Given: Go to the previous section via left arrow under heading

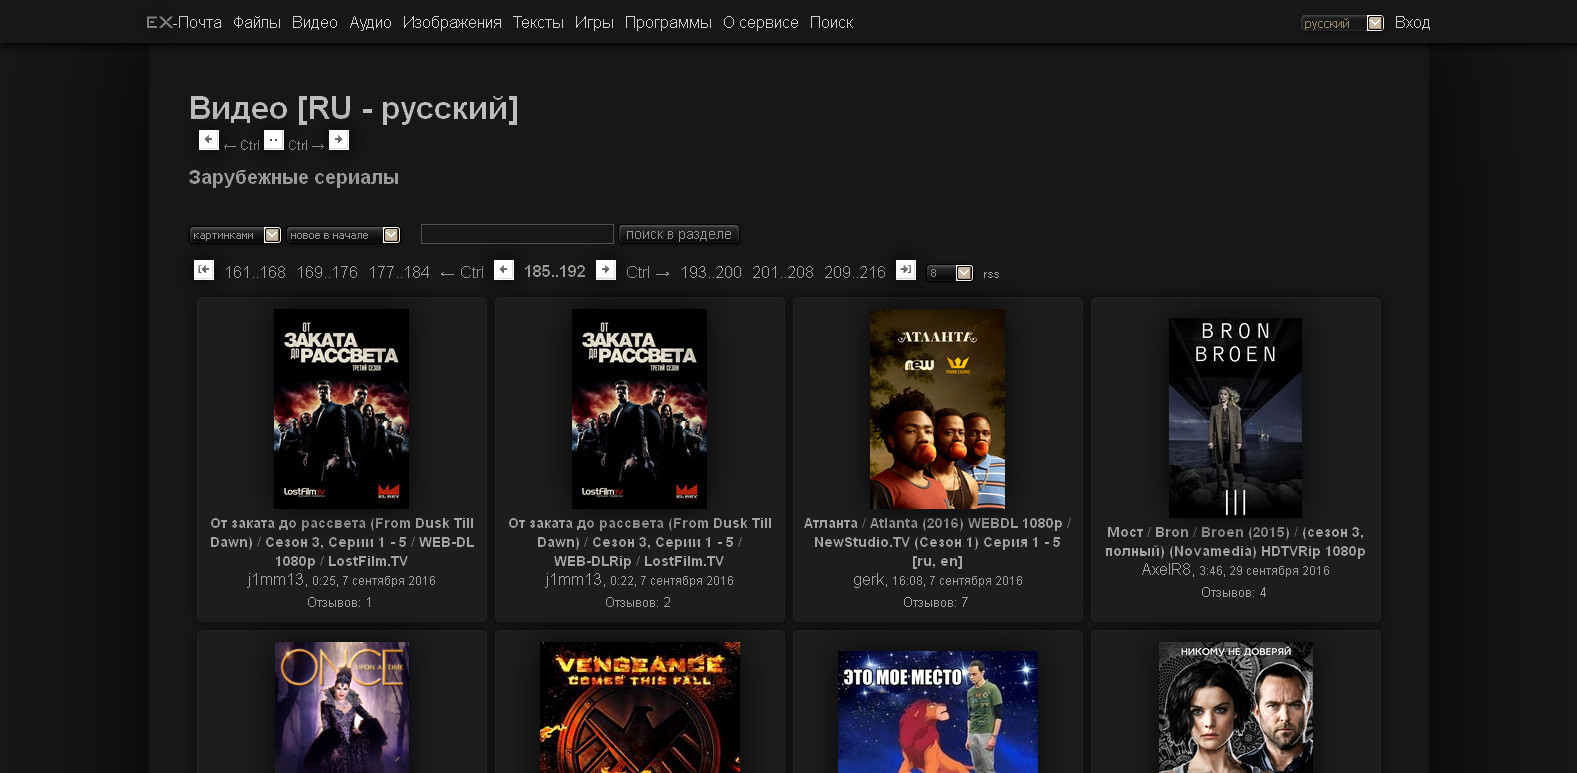Looking at the screenshot, I should (x=208, y=140).
